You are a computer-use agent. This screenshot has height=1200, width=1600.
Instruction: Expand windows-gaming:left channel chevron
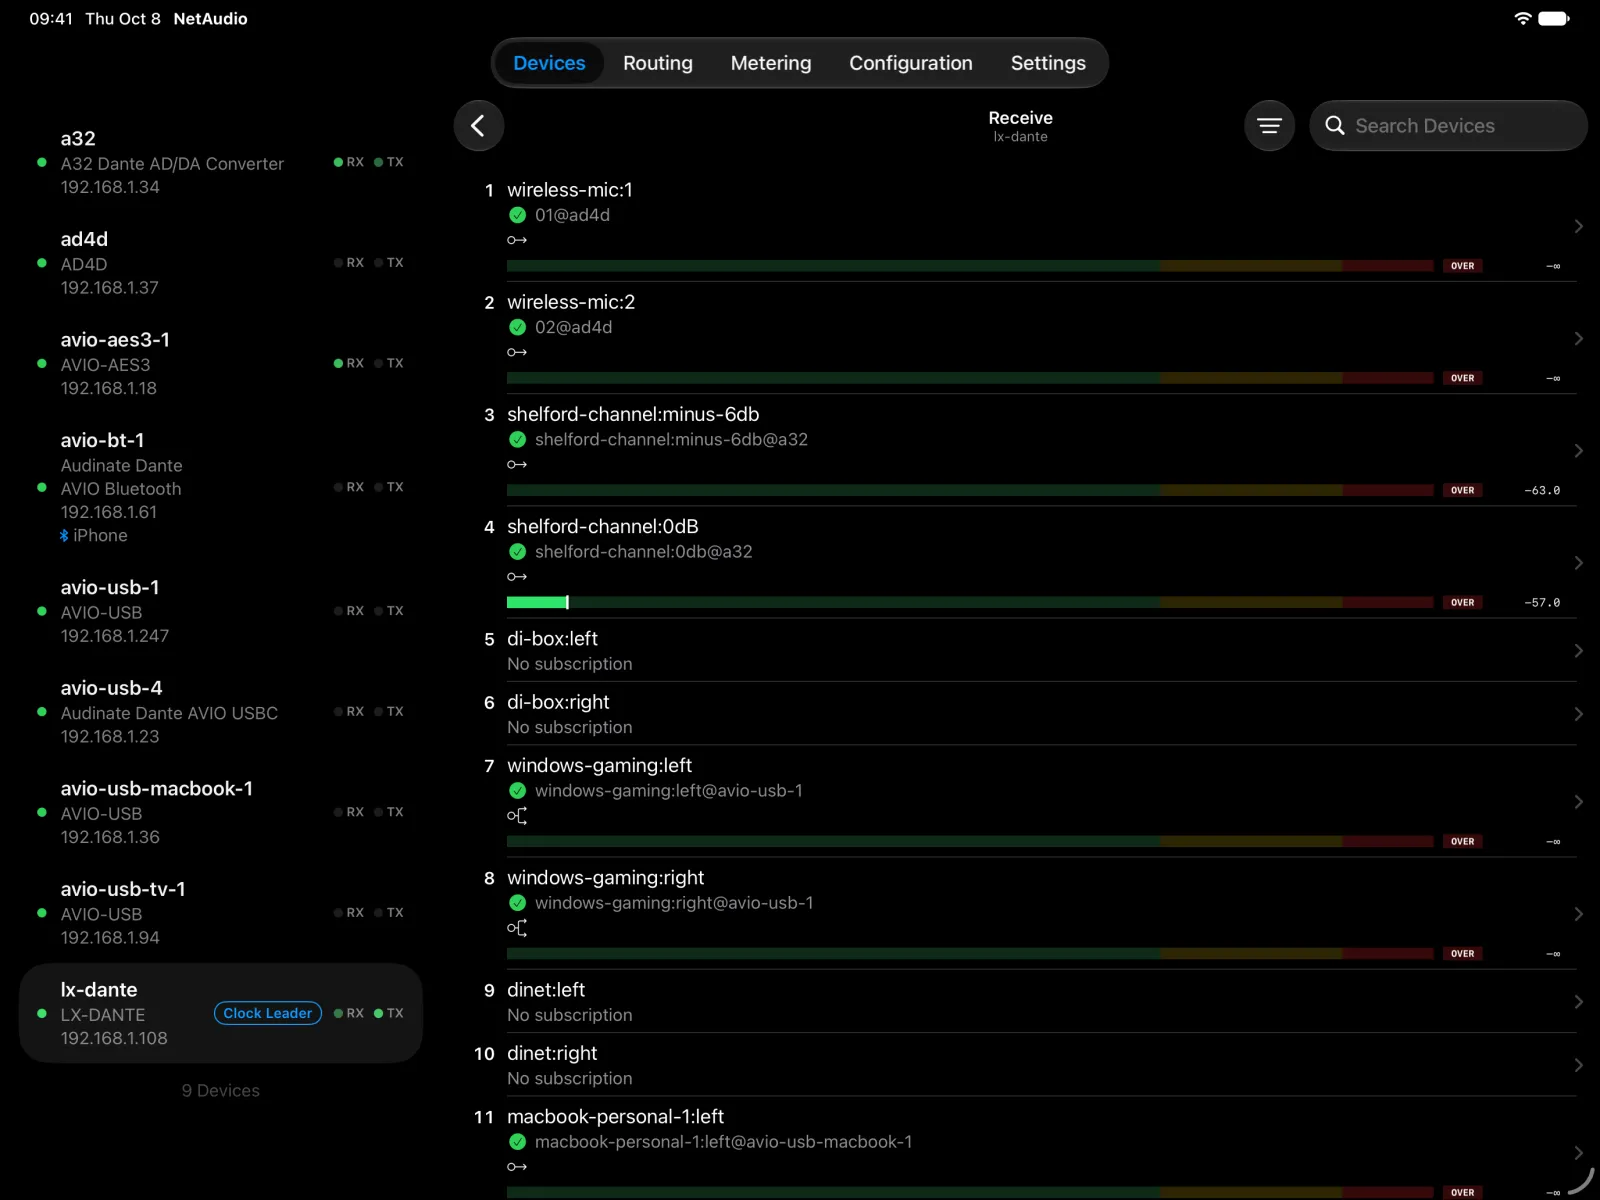1578,802
